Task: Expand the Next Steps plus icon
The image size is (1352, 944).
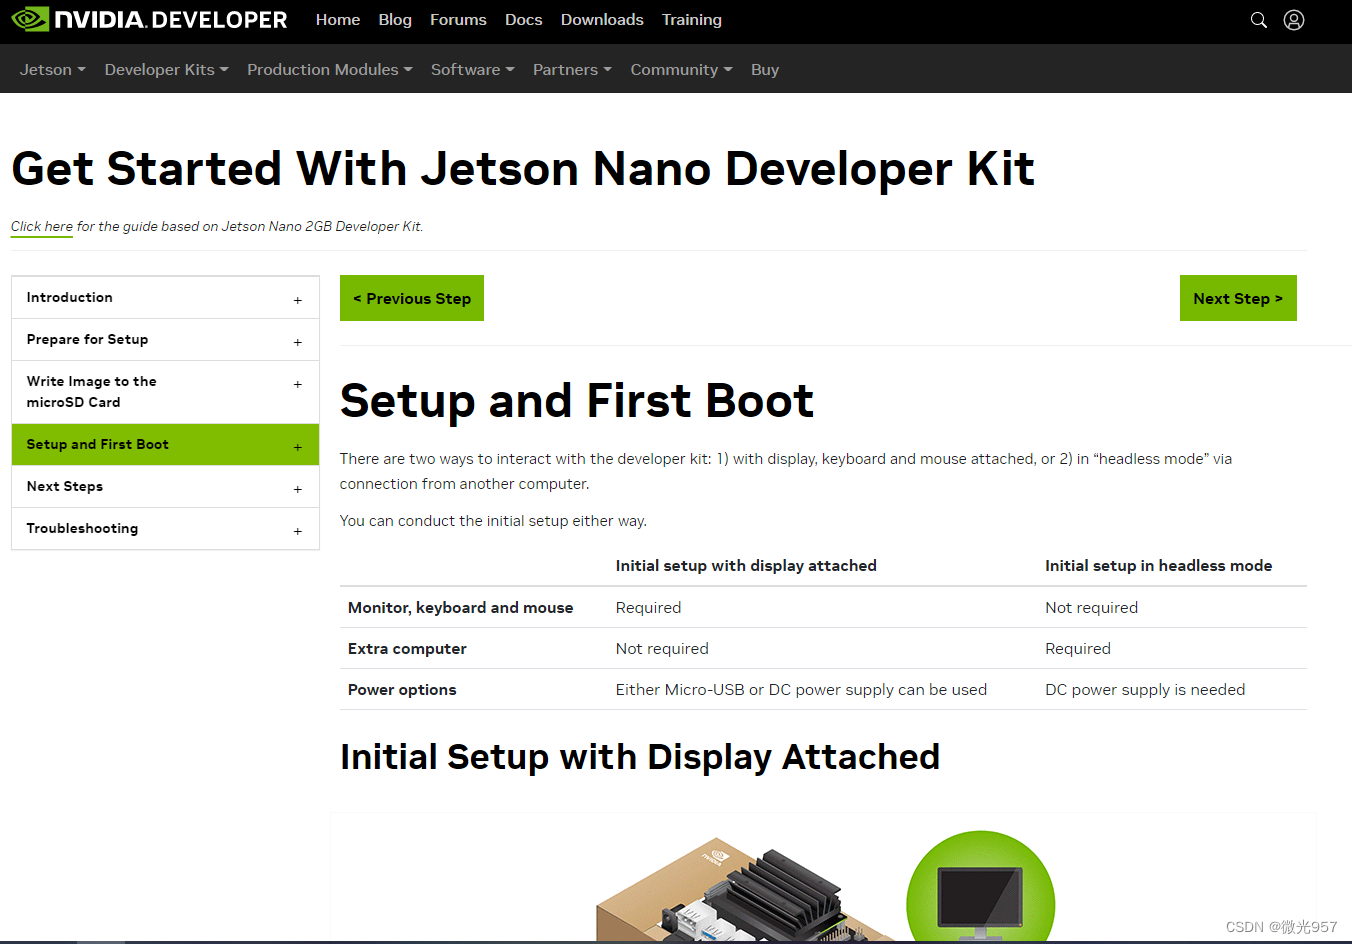Action: (x=298, y=489)
